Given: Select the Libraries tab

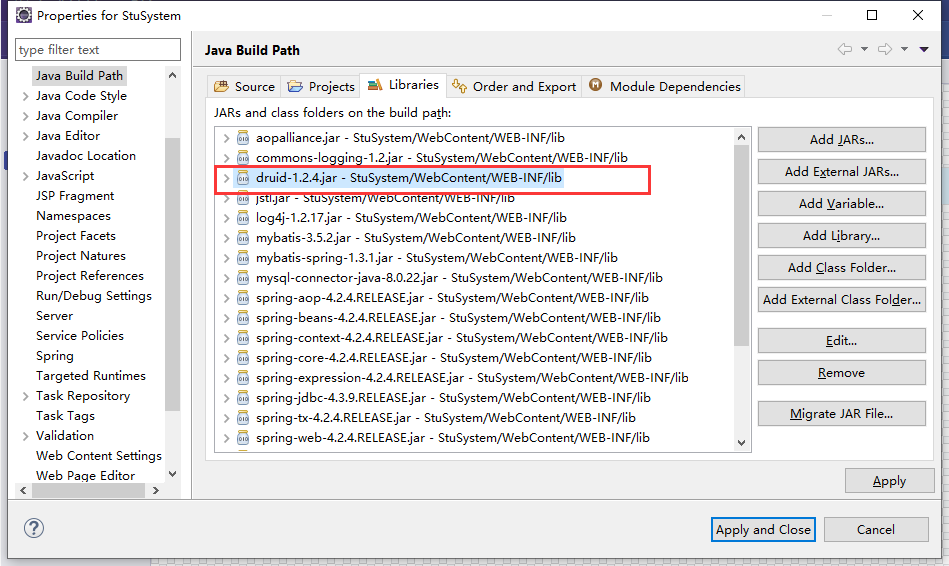Looking at the screenshot, I should 403,85.
